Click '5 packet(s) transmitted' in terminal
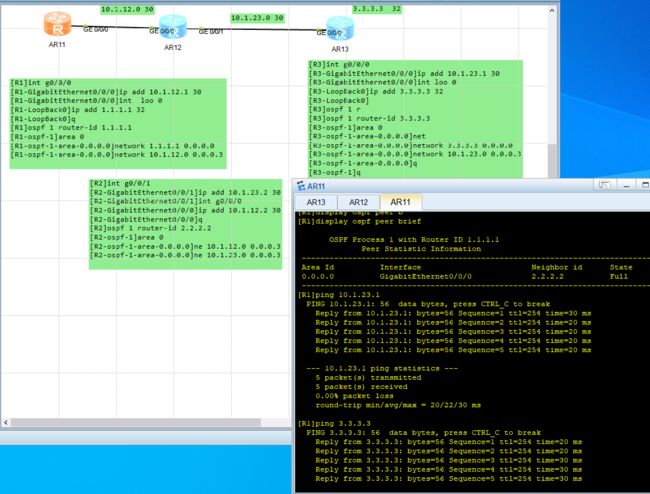 (x=368, y=378)
